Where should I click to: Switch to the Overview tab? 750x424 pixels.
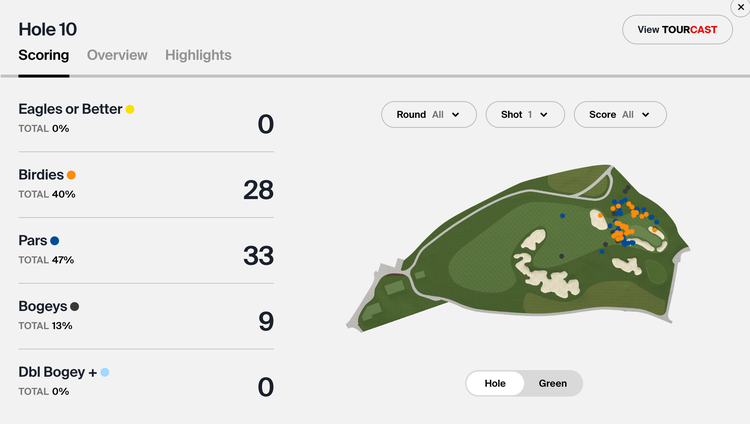pyautogui.click(x=117, y=56)
